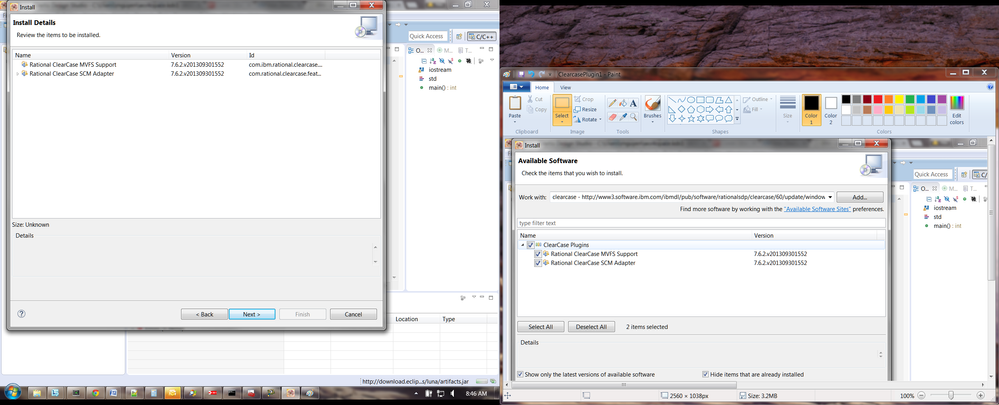Click the type filter text field
Screen dimensions: 999x405
click(x=701, y=223)
